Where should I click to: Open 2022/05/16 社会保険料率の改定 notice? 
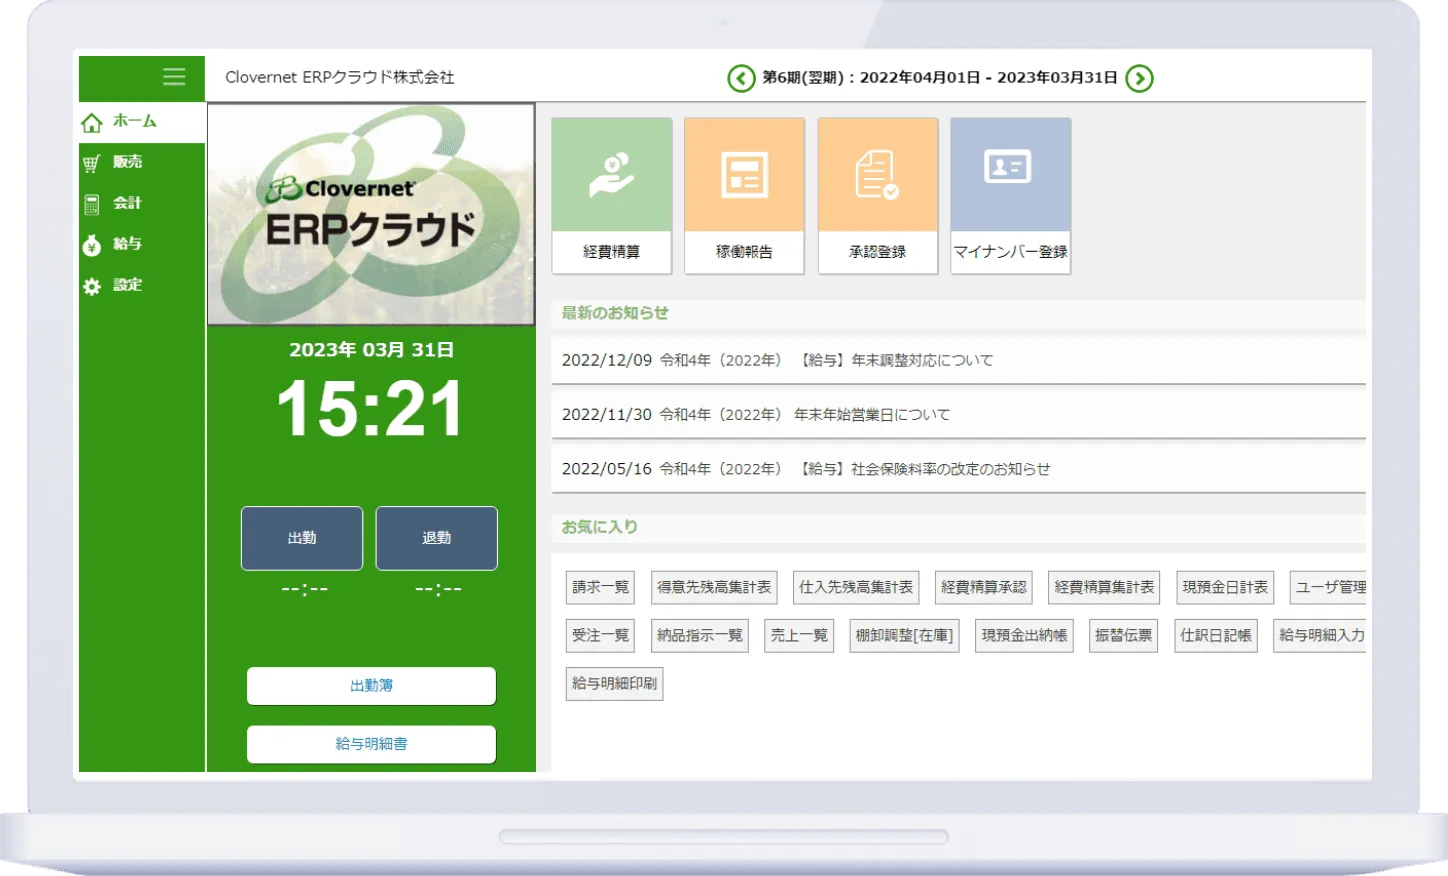point(958,468)
